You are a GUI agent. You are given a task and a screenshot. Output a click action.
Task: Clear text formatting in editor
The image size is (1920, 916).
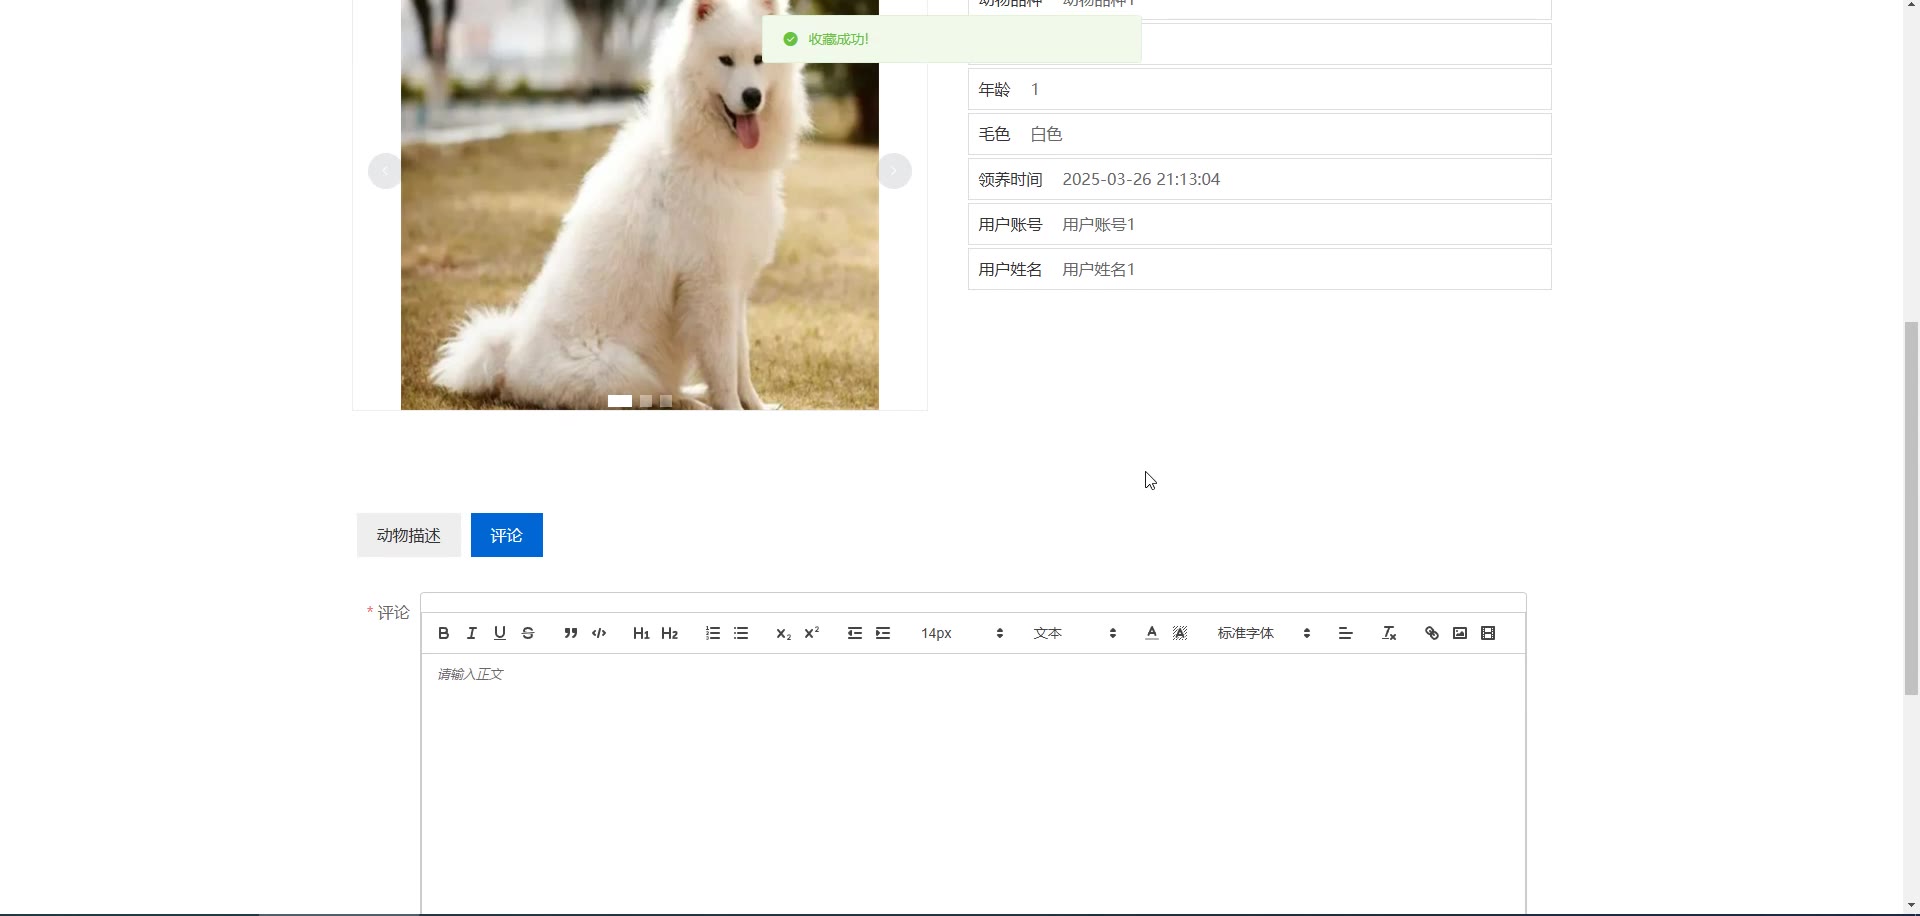point(1389,633)
